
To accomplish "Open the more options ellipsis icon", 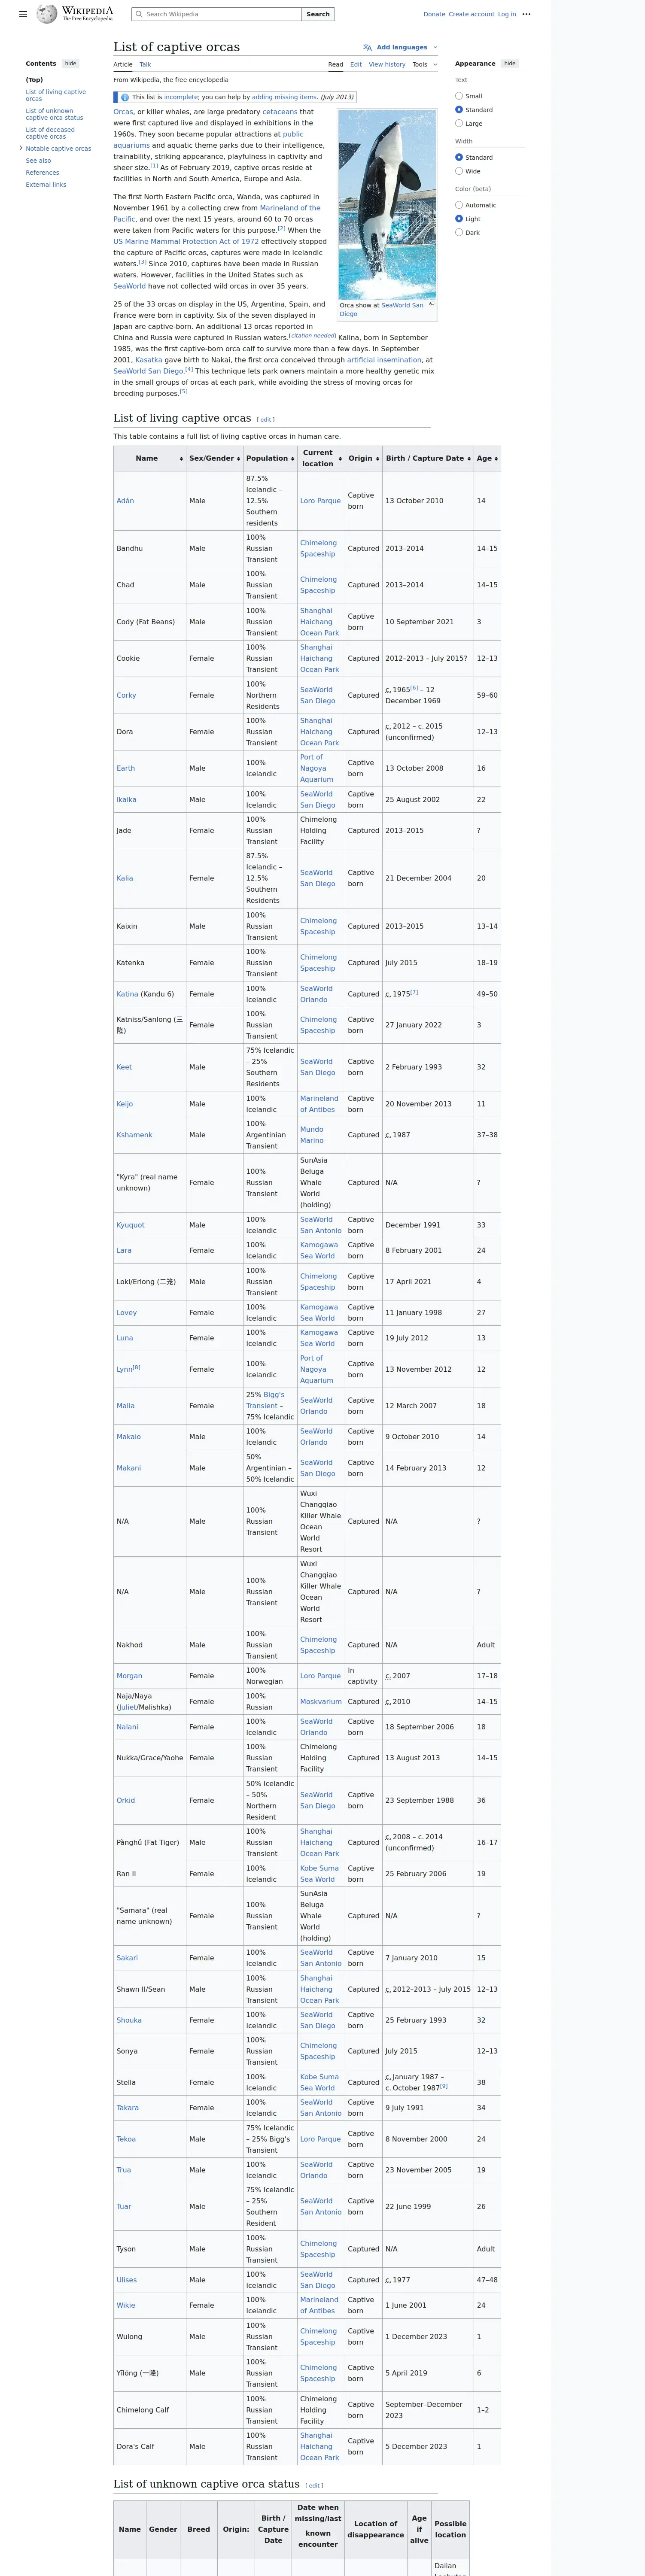I will pos(526,14).
